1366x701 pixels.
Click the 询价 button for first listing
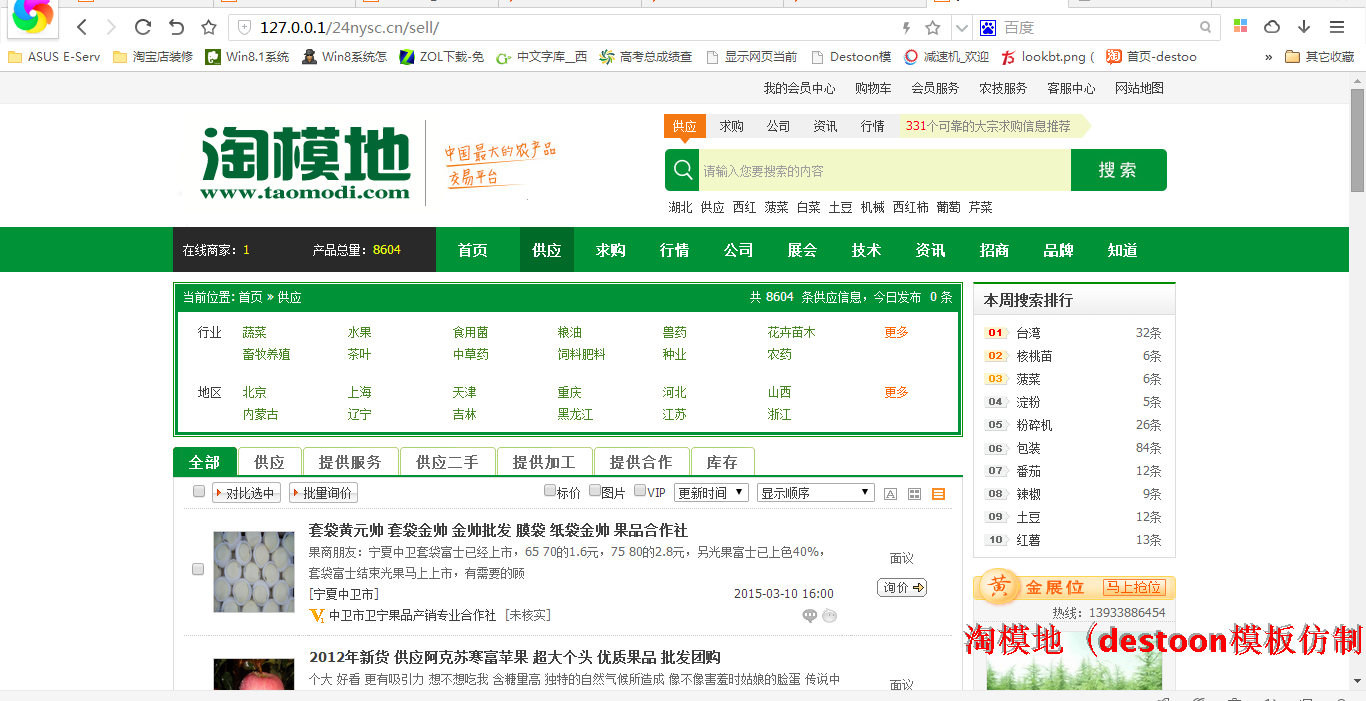901,588
